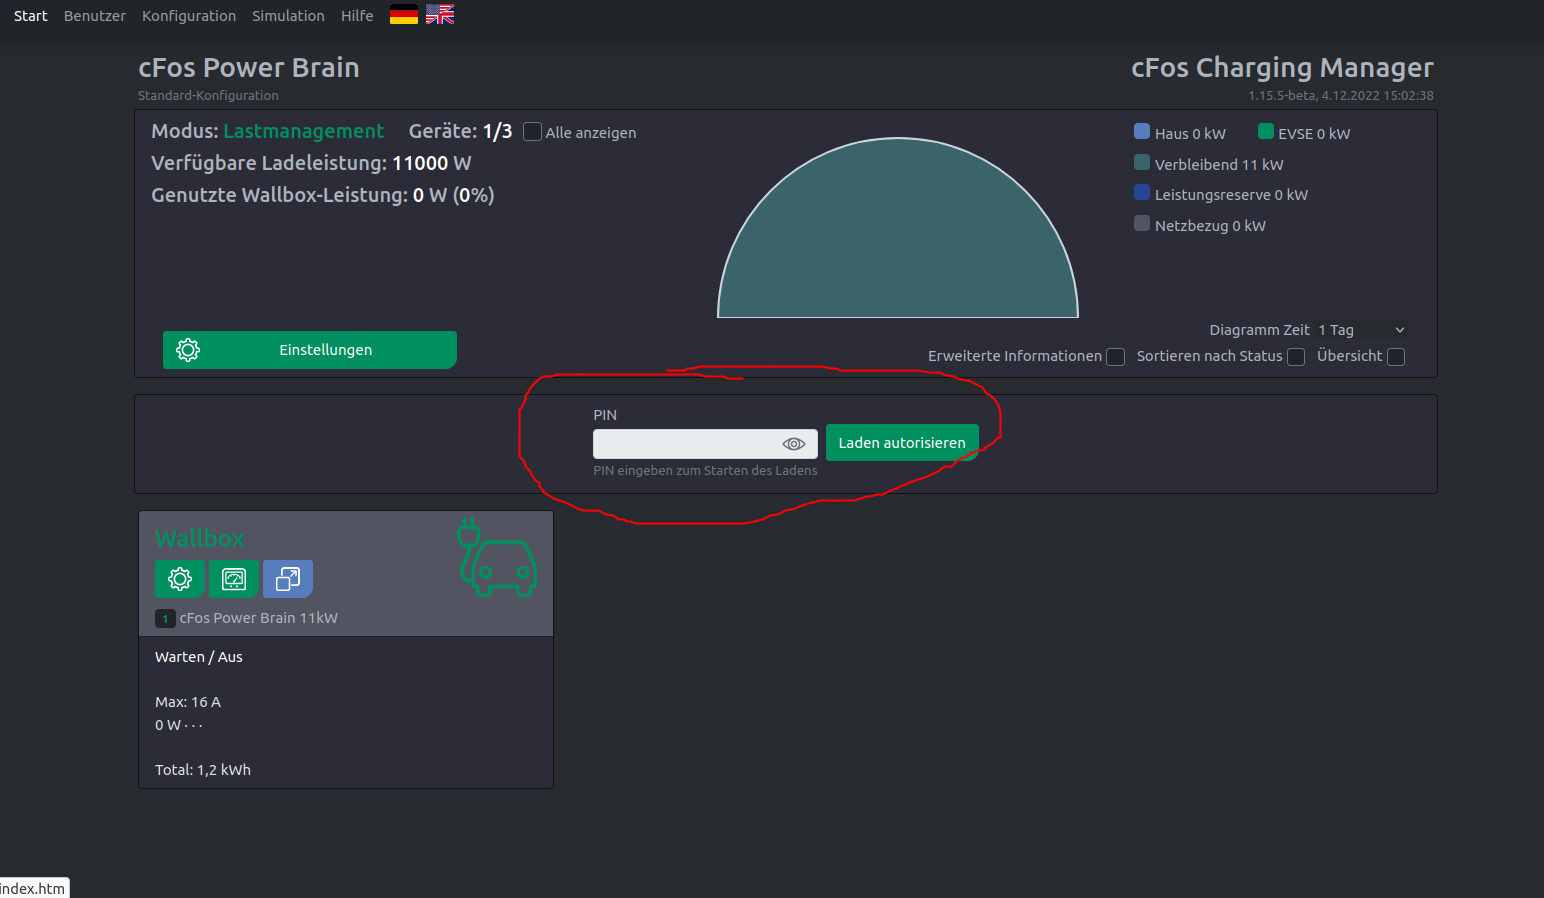This screenshot has height=898, width=1544.
Task: Click the green electric car charging icon
Action: click(497, 558)
